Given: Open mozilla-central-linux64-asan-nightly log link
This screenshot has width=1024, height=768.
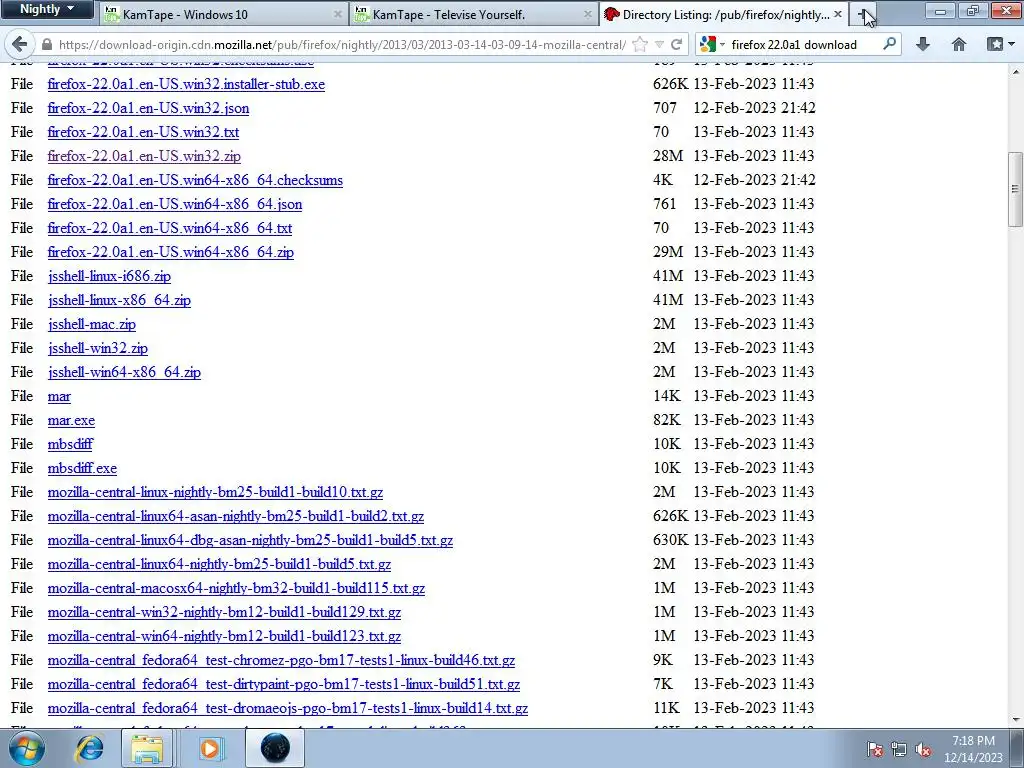Looking at the screenshot, I should point(236,517).
